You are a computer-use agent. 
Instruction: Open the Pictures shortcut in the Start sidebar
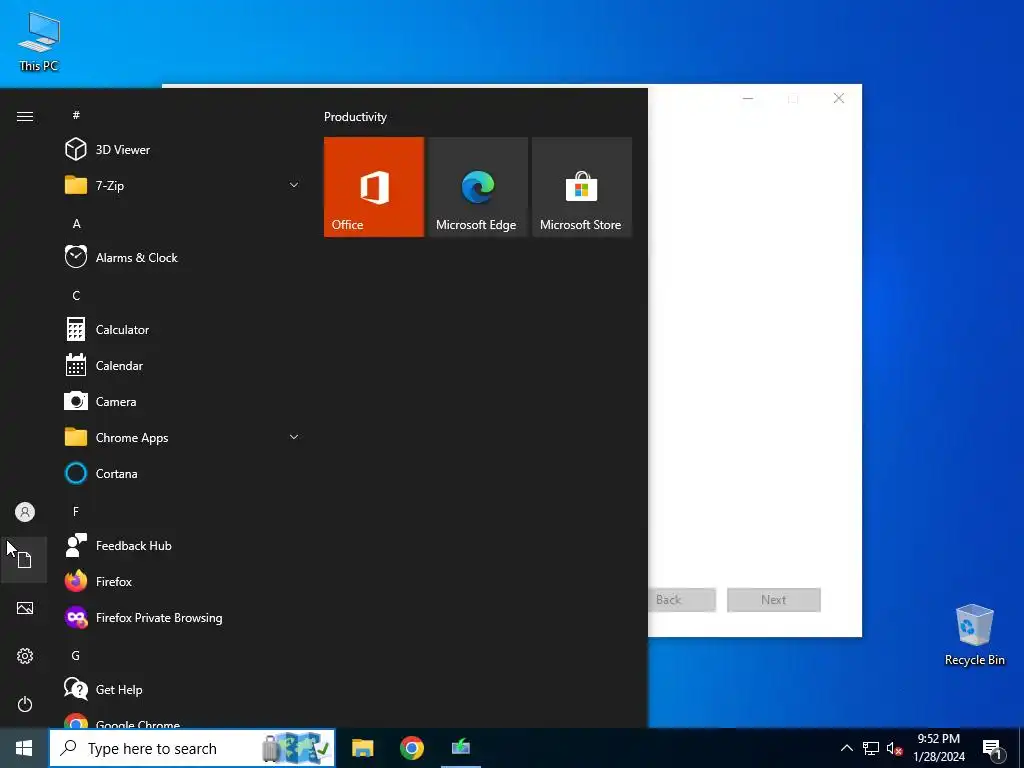tap(25, 608)
